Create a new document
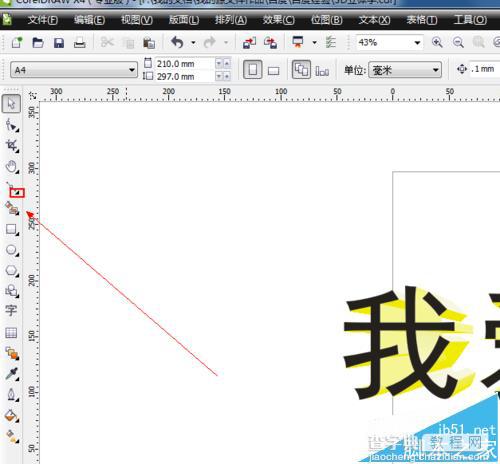This screenshot has height=464, width=500. [x=17, y=43]
